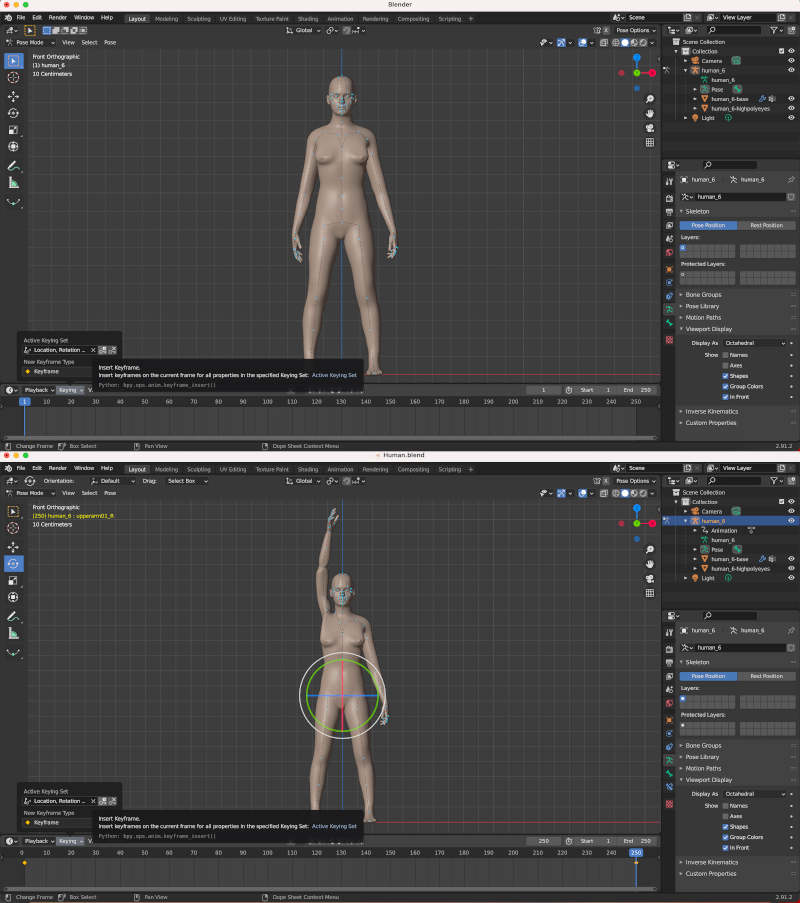Click the Z axis circle of top window gizmo
The width and height of the screenshot is (800, 903).
tap(636, 58)
